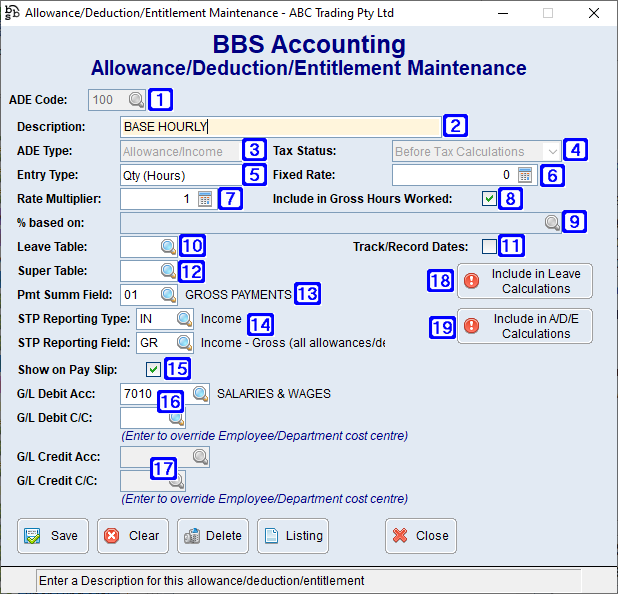Enable Track/Record Dates checkbox
618x594 pixels.
489,247
